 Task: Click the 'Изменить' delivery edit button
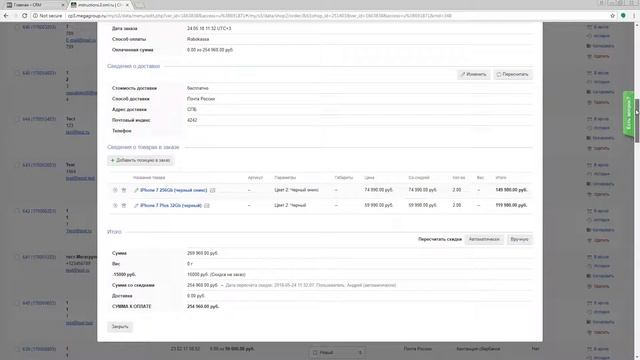click(x=473, y=74)
